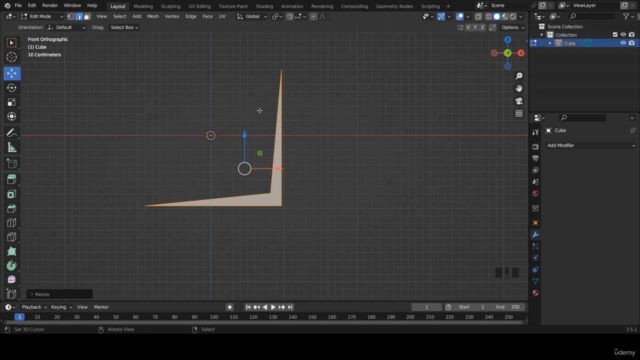Image resolution: width=640 pixels, height=360 pixels.
Task: Click frame 100 on the timeline
Action: point(214,317)
